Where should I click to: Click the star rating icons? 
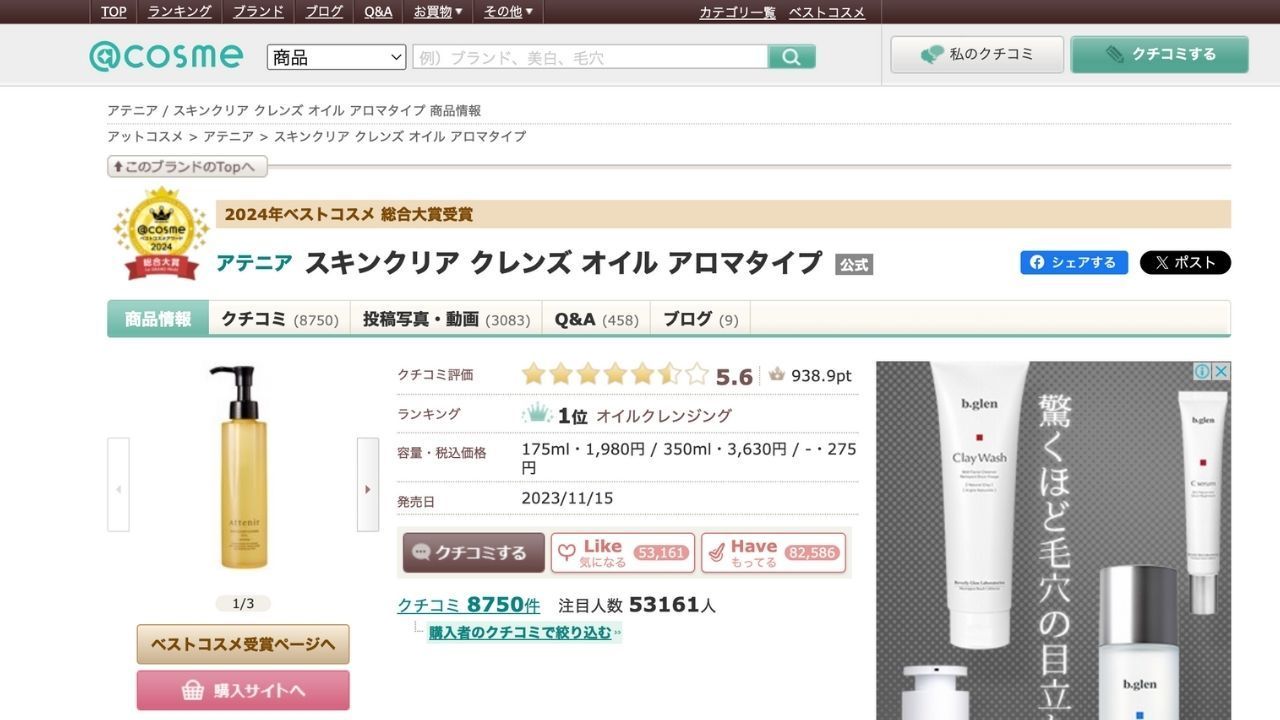[615, 375]
